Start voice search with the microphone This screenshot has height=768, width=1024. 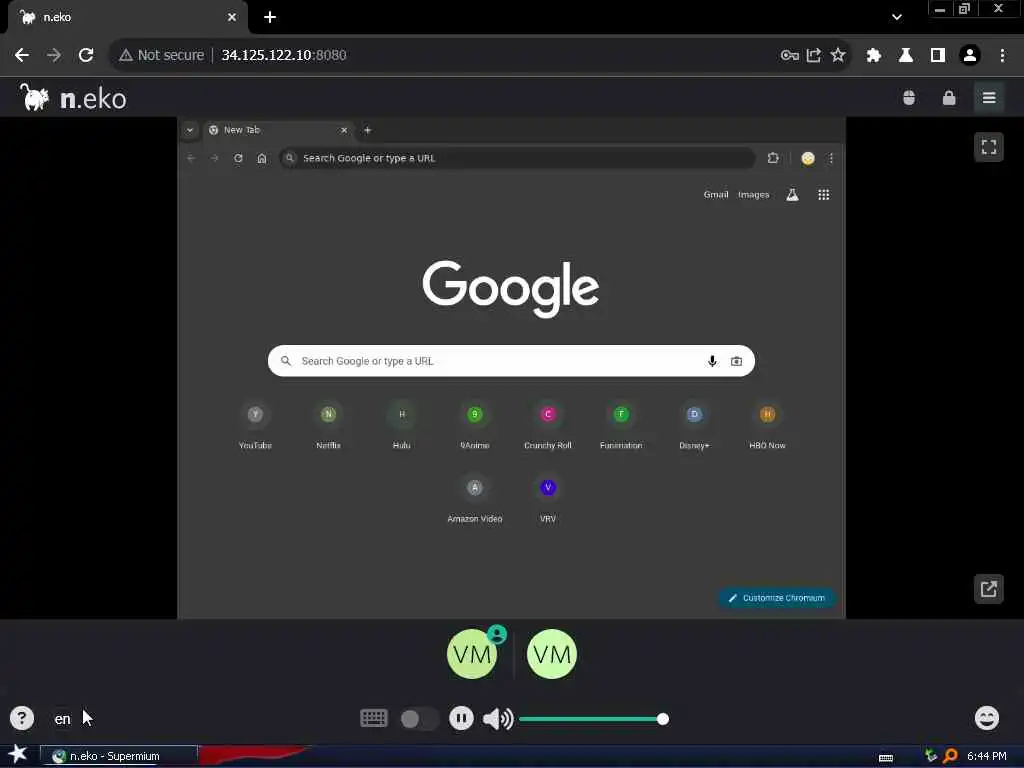[x=712, y=361]
